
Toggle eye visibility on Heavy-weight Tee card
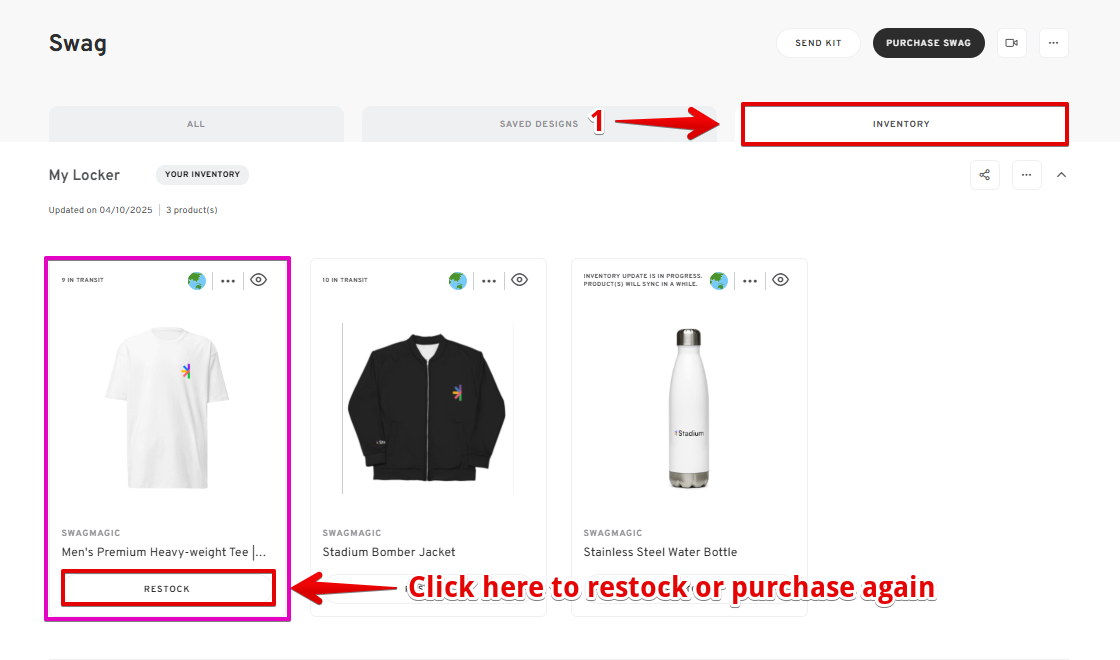(x=259, y=280)
